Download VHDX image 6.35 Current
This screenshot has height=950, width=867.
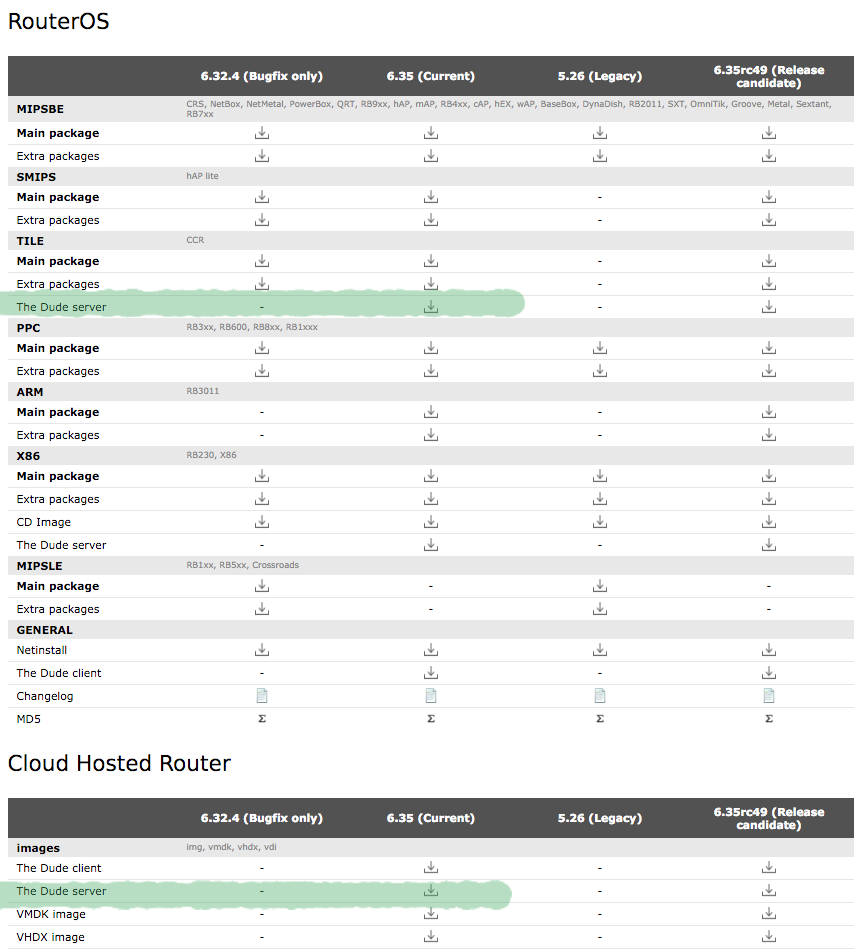431,937
